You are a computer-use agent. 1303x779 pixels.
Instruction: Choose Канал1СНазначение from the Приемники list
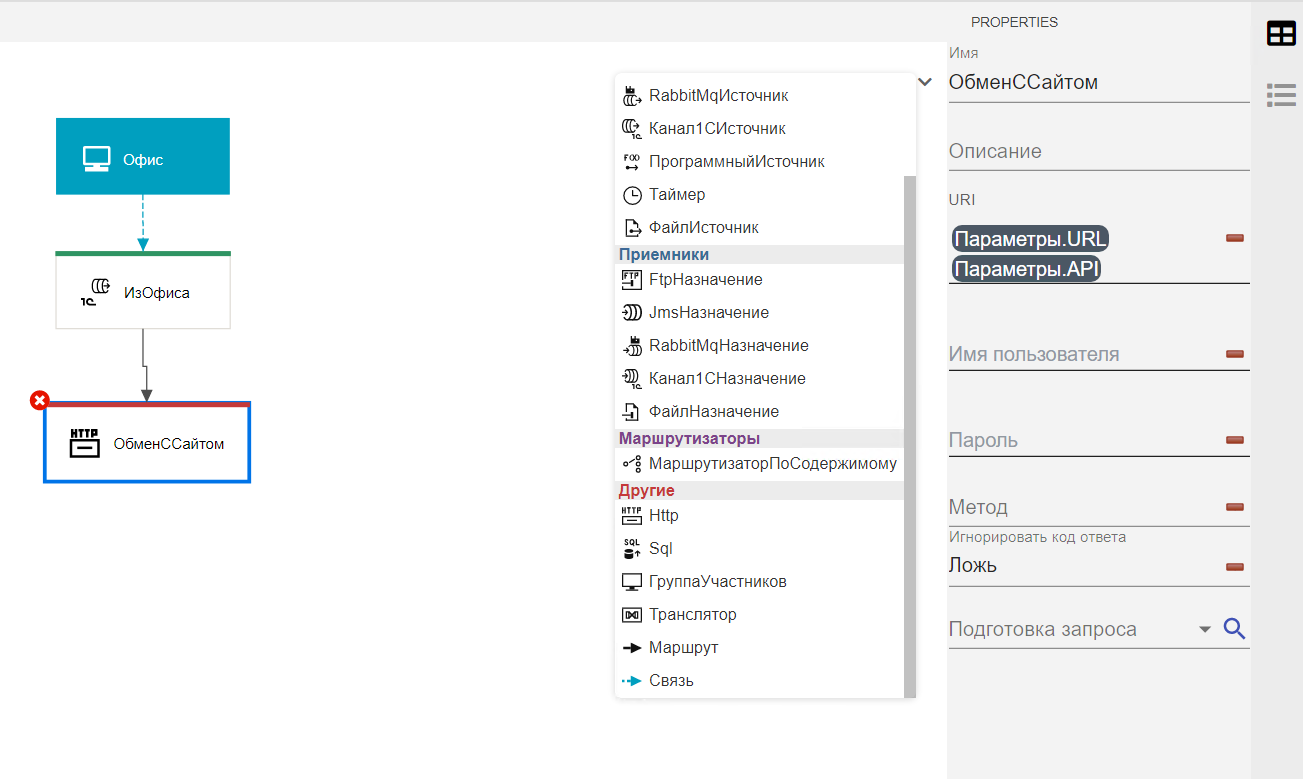pyautogui.click(x=727, y=379)
